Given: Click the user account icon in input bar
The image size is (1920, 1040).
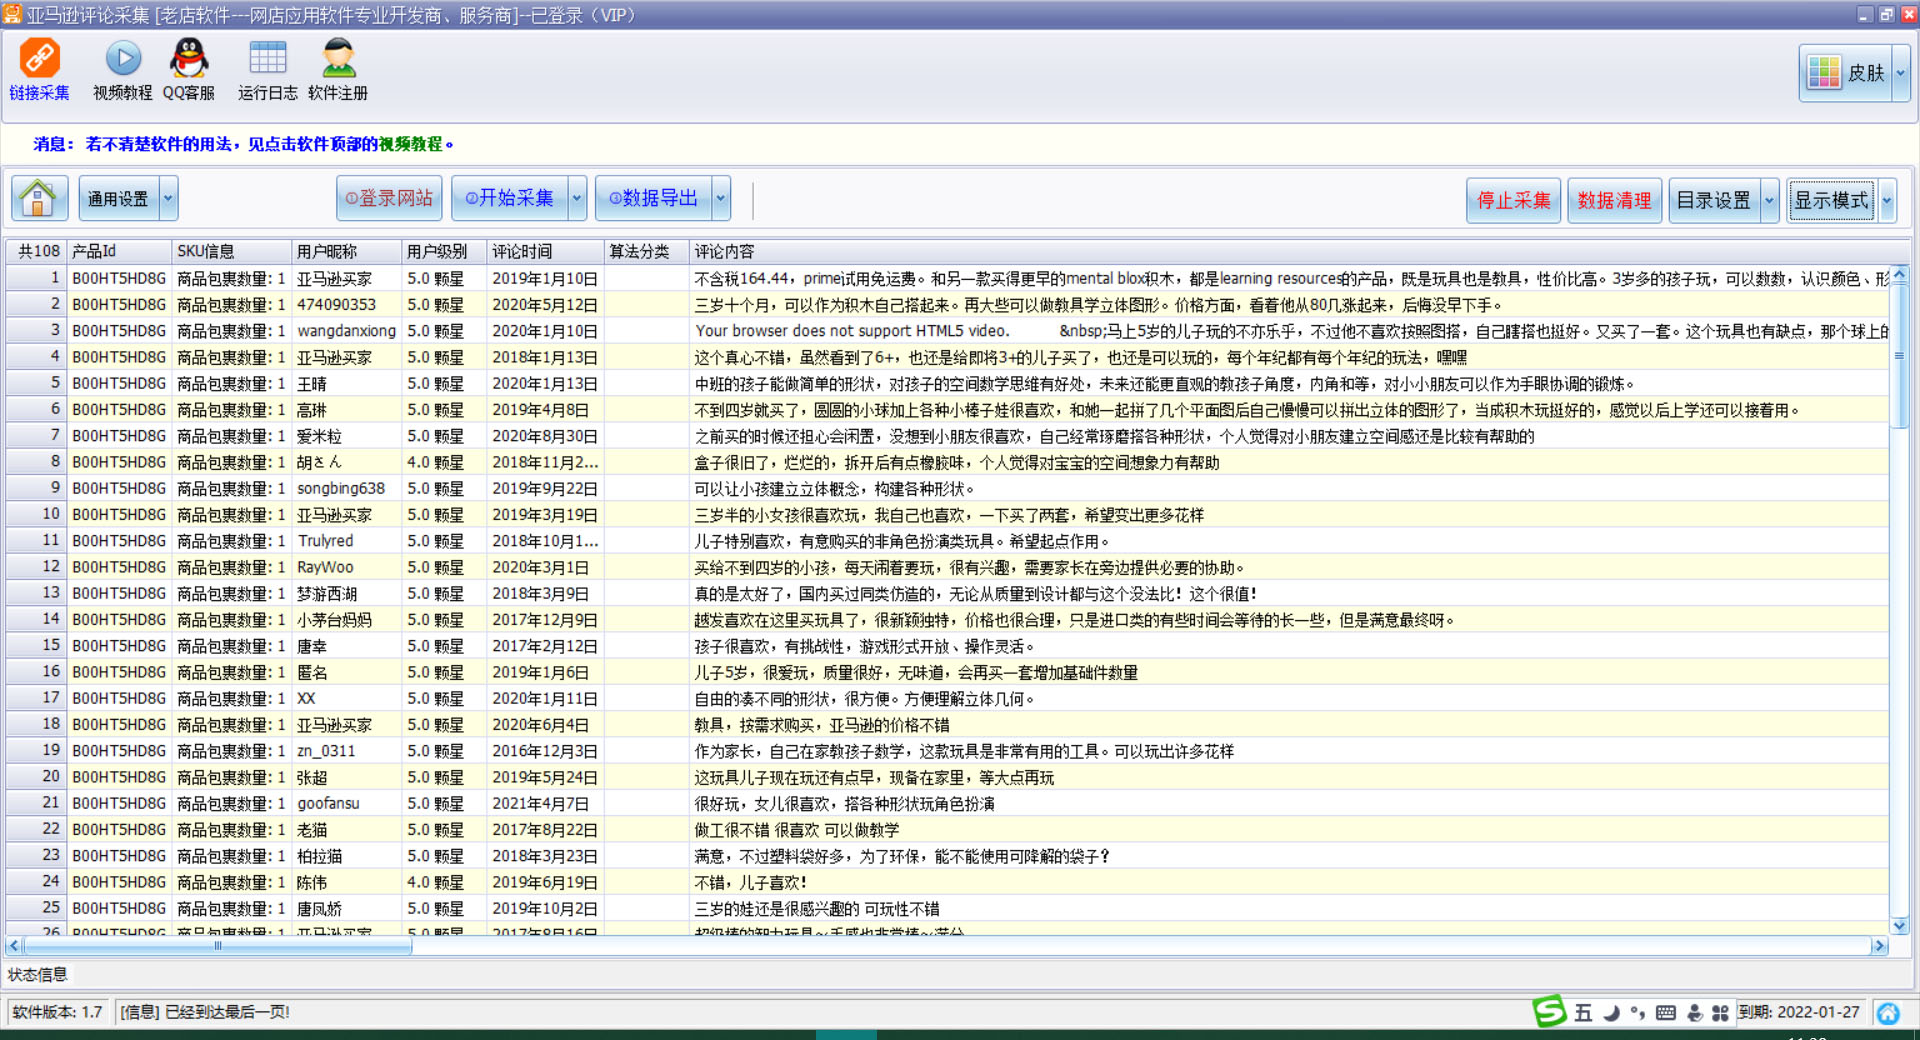Looking at the screenshot, I should pos(1694,1013).
